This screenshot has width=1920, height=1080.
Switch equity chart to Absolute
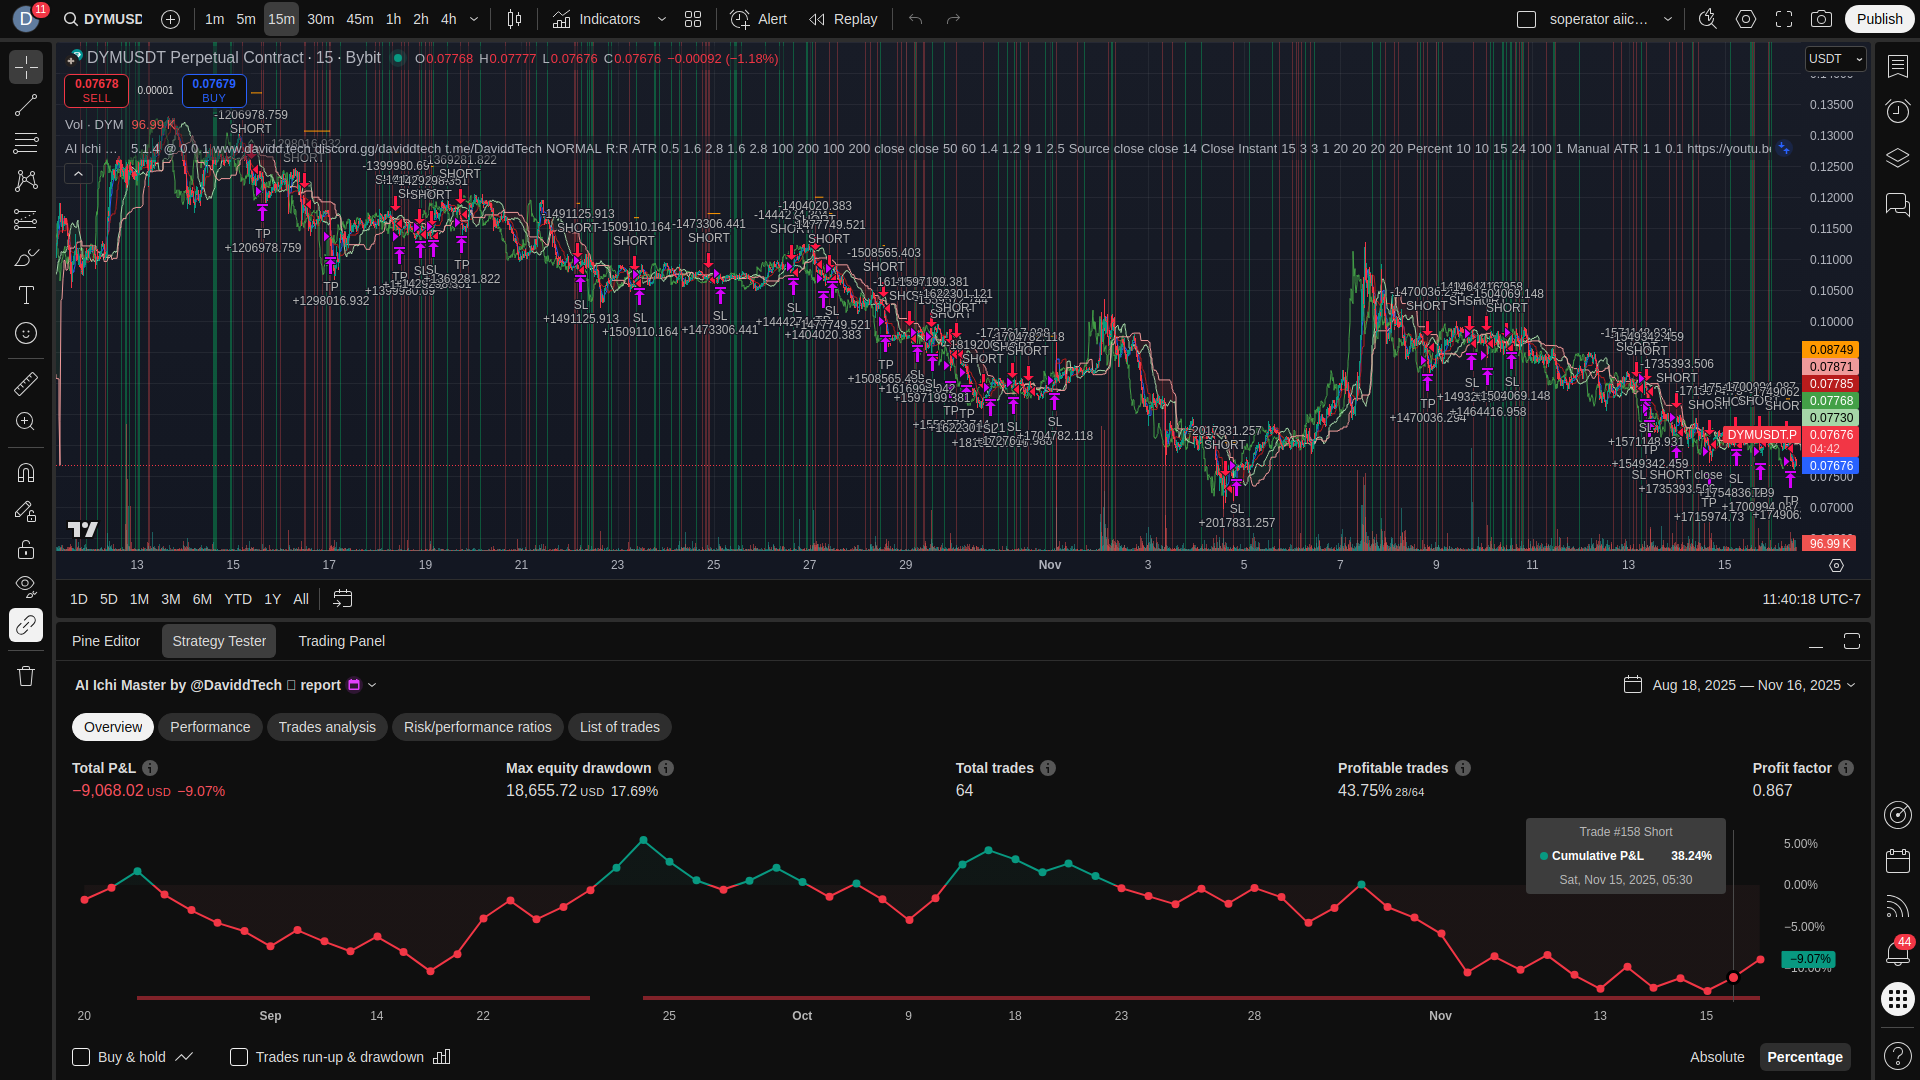[1716, 1057]
